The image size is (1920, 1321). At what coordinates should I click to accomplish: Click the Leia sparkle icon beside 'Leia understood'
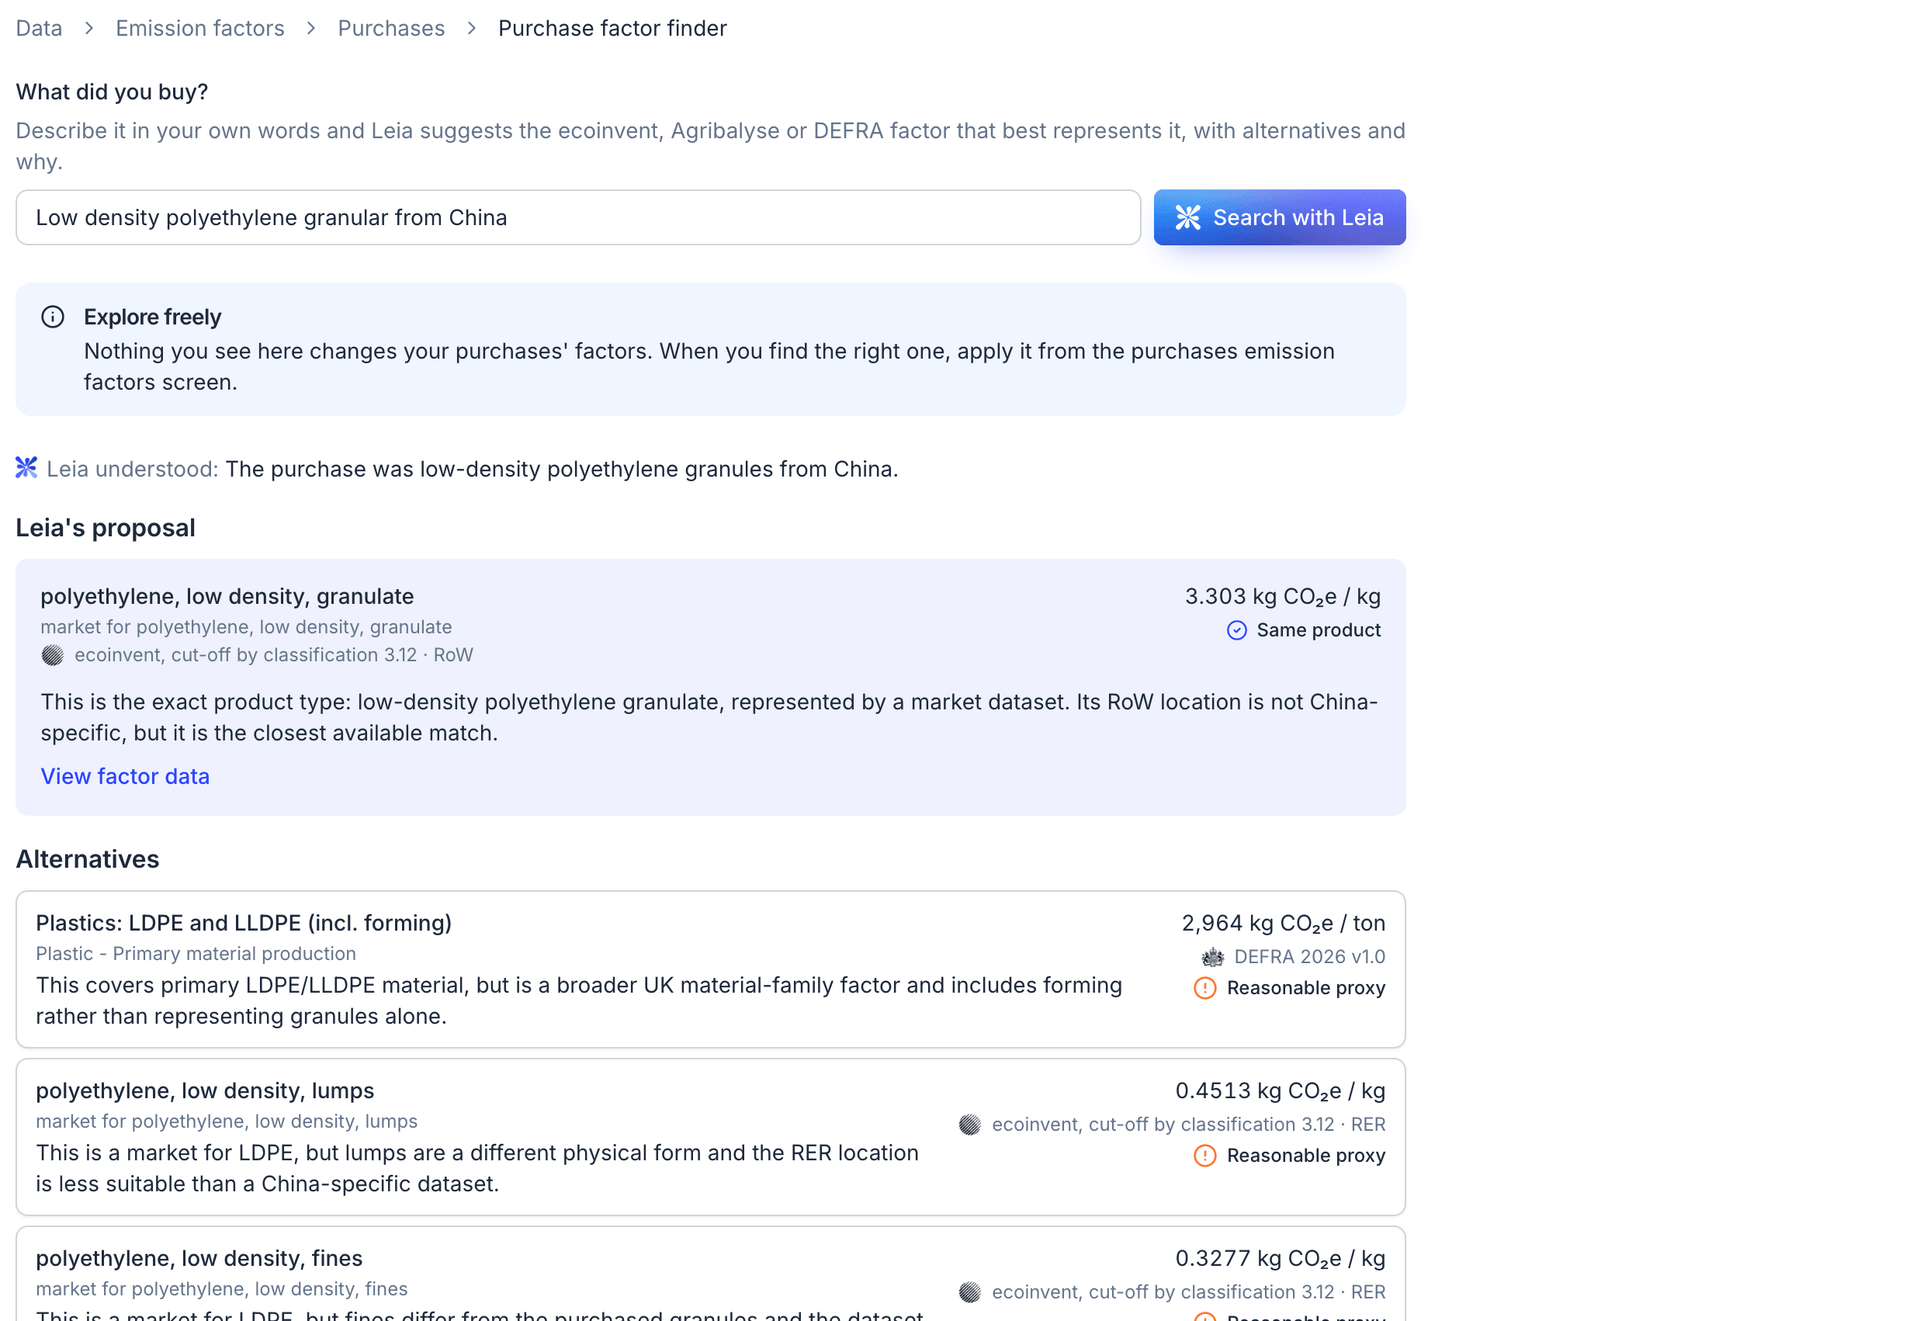tap(27, 467)
